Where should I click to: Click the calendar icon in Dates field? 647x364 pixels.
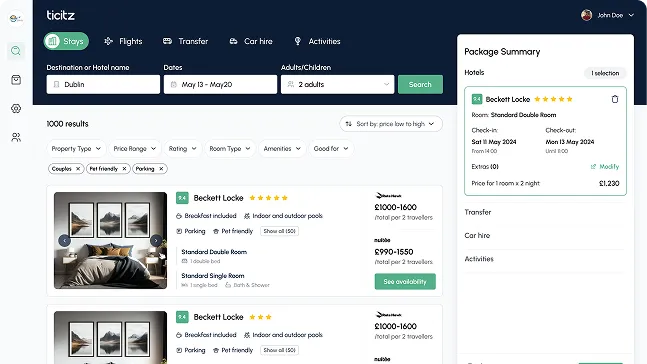pos(174,85)
